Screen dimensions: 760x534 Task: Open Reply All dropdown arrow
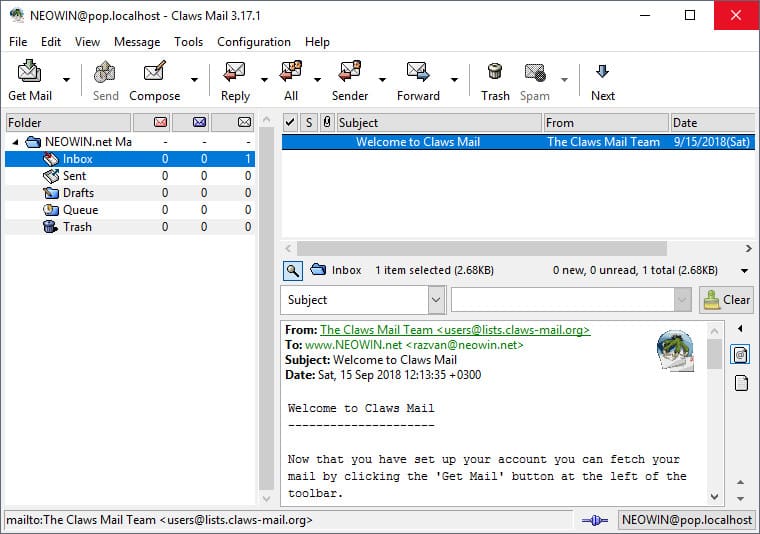317,79
